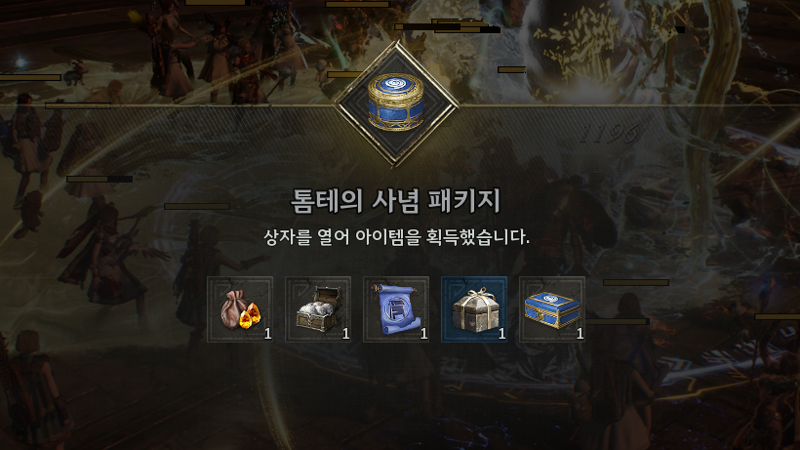Viewport: 800px width, 450px height.
Task: Click quantity 1 on the blue chest slot
Action: pyautogui.click(x=580, y=334)
